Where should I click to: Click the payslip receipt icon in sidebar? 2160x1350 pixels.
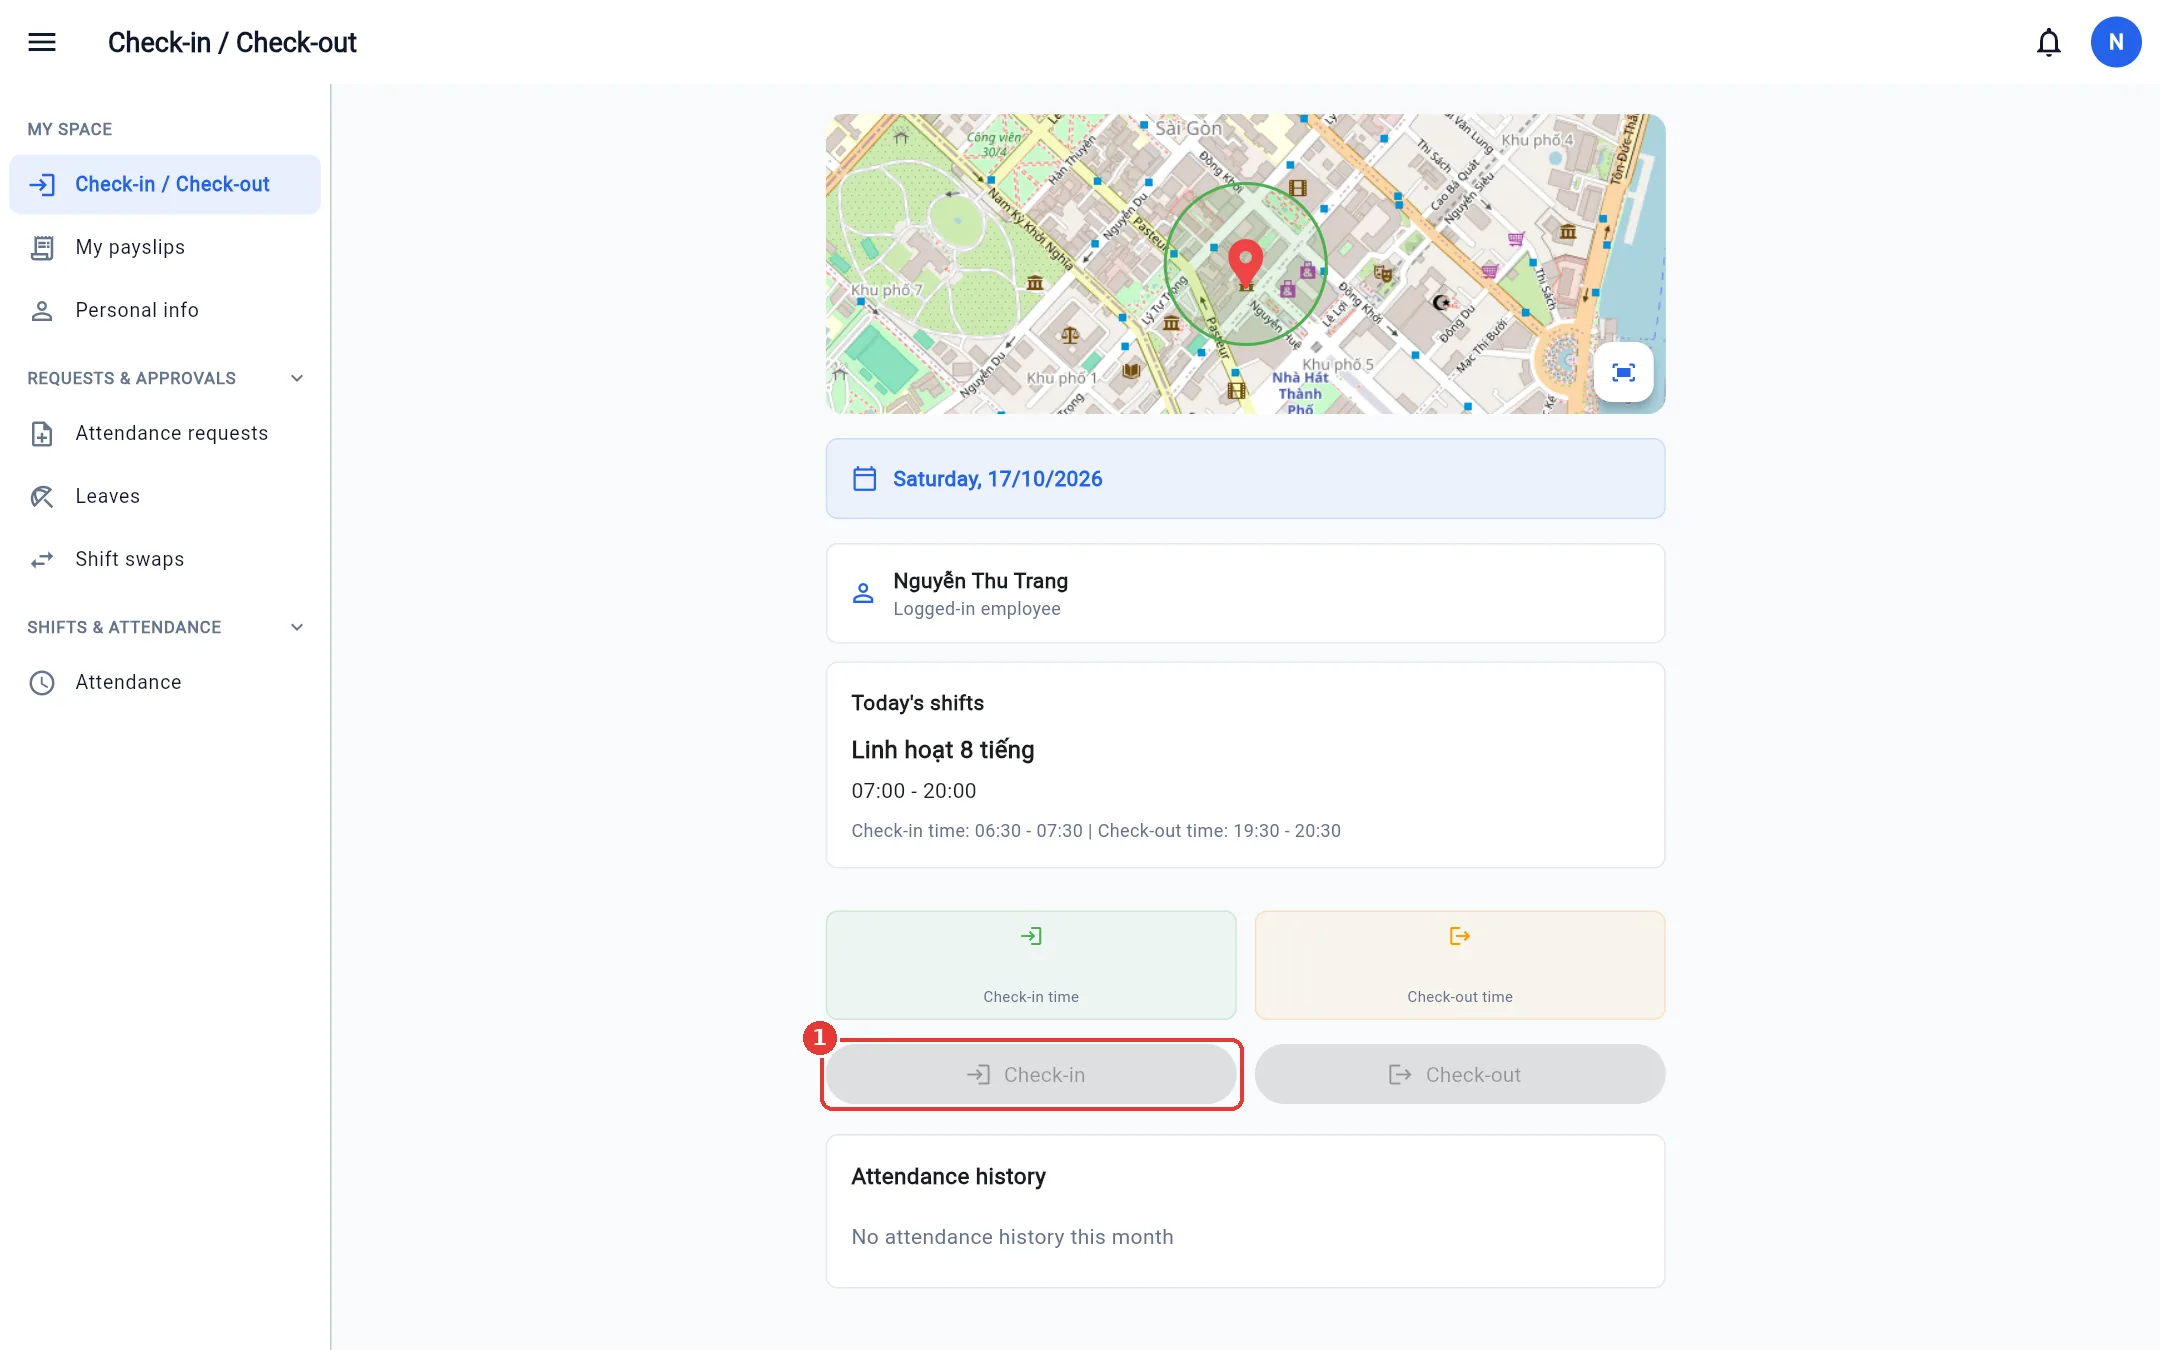pyautogui.click(x=42, y=248)
